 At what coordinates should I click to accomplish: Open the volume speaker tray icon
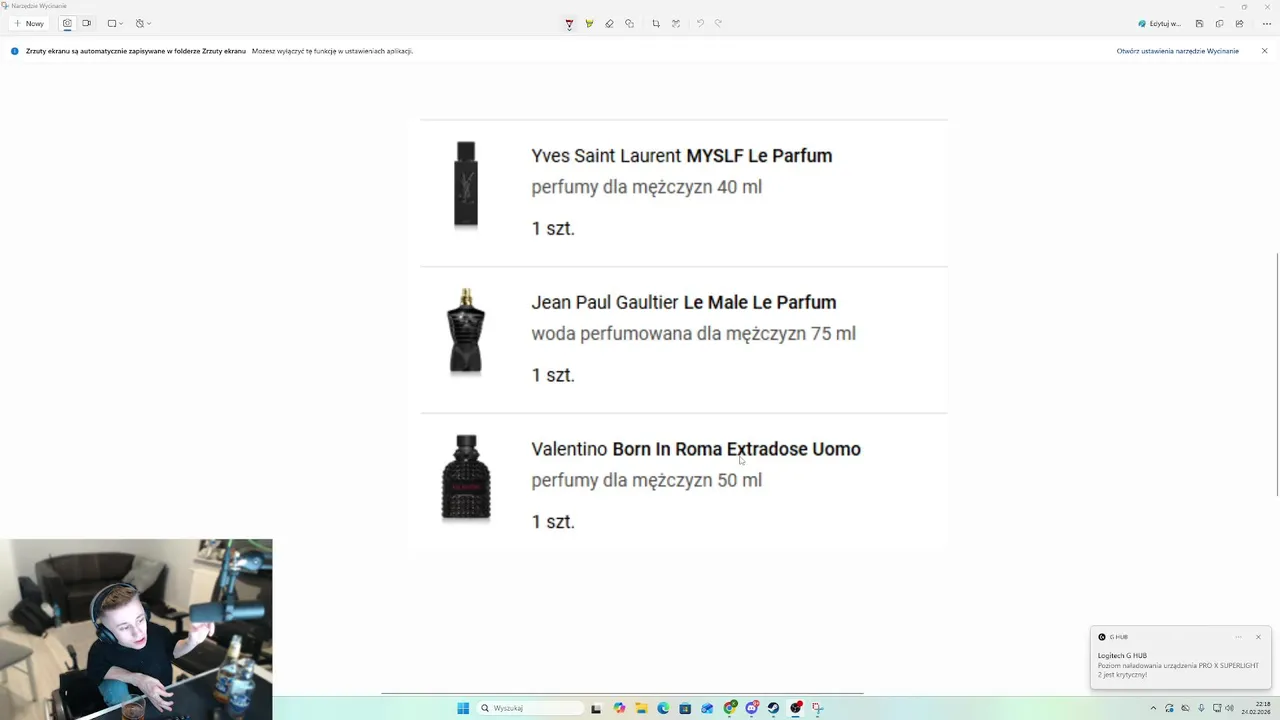pos(1230,708)
